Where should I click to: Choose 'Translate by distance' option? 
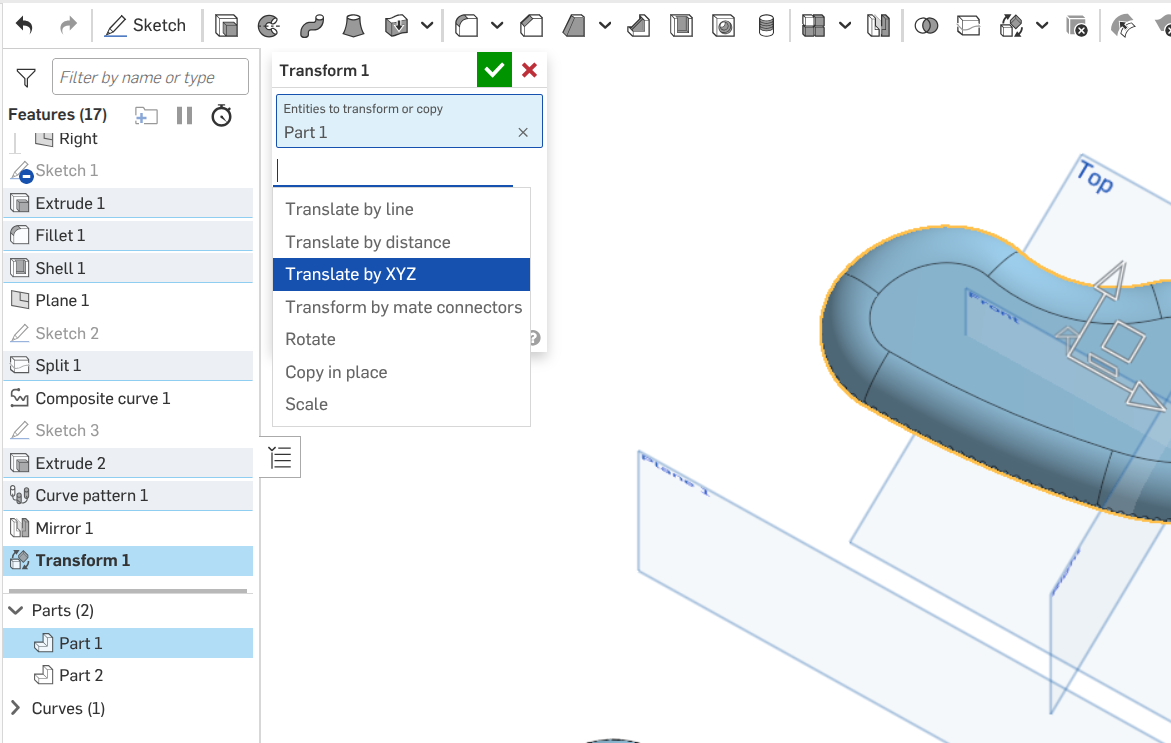[x=402, y=242]
